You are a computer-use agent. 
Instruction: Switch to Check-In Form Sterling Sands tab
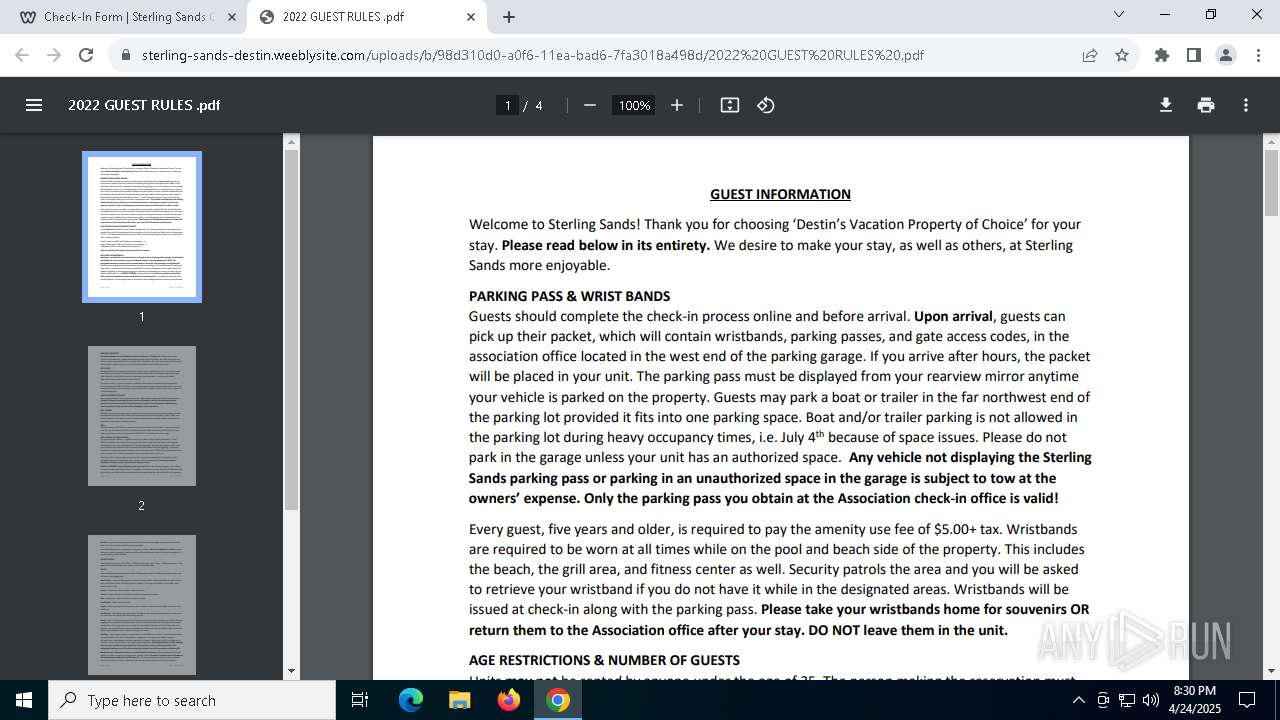point(128,17)
